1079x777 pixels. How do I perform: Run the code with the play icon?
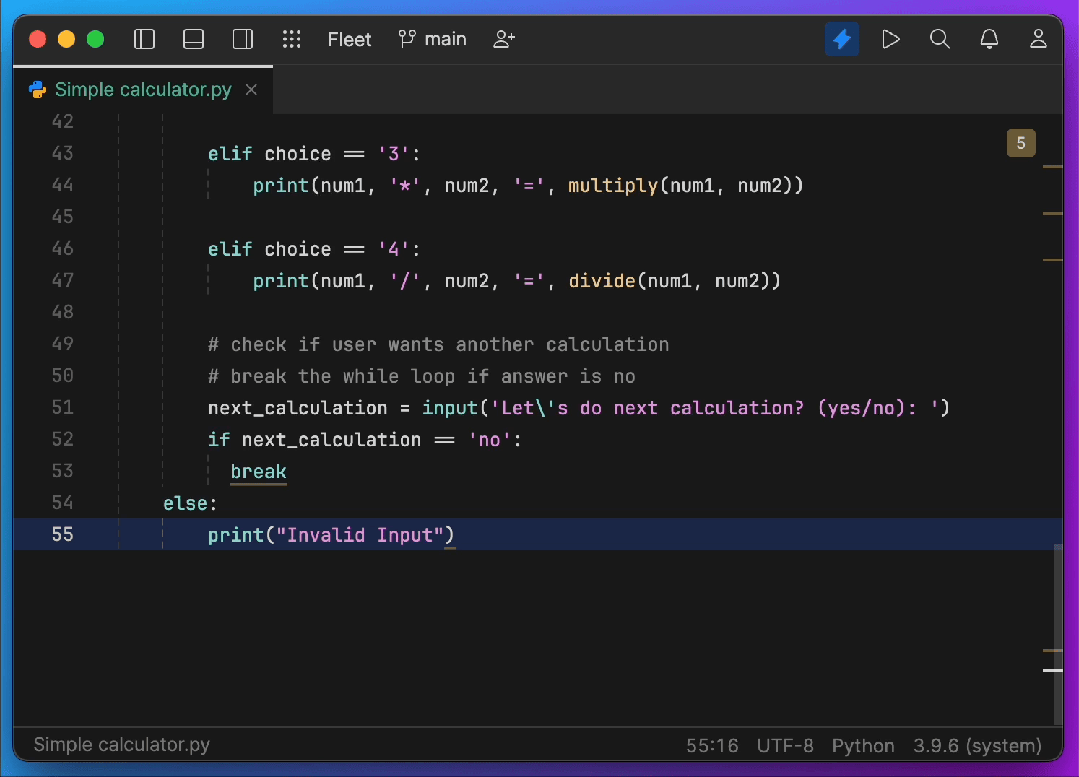click(x=891, y=39)
